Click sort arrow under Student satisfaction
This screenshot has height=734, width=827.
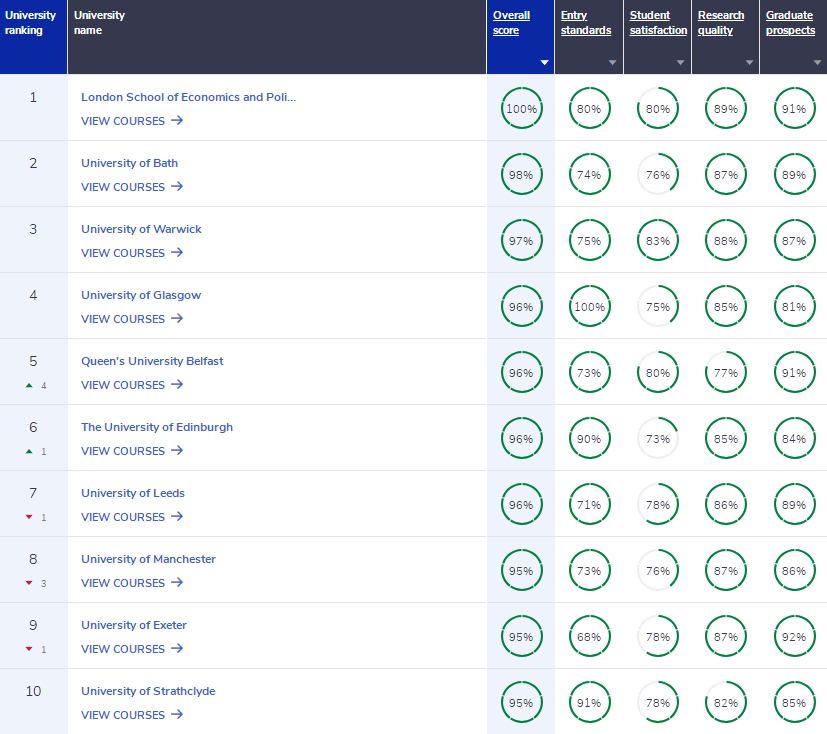pyautogui.click(x=680, y=63)
